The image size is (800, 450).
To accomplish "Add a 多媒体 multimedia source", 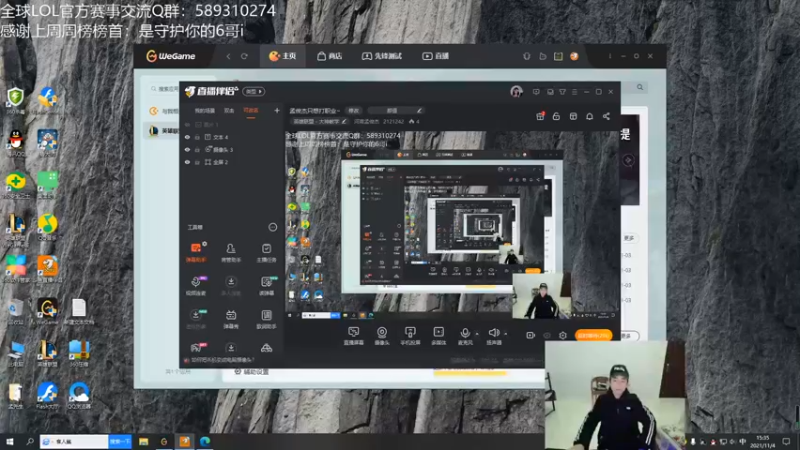I will coord(438,336).
